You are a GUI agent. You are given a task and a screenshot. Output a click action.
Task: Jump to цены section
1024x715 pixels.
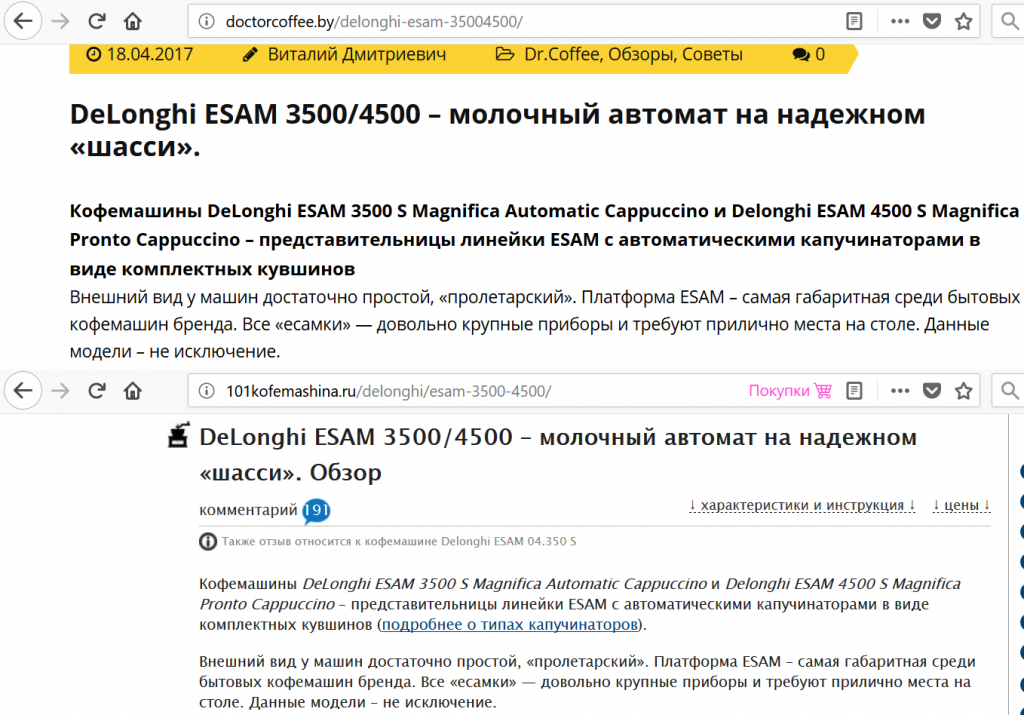[961, 505]
